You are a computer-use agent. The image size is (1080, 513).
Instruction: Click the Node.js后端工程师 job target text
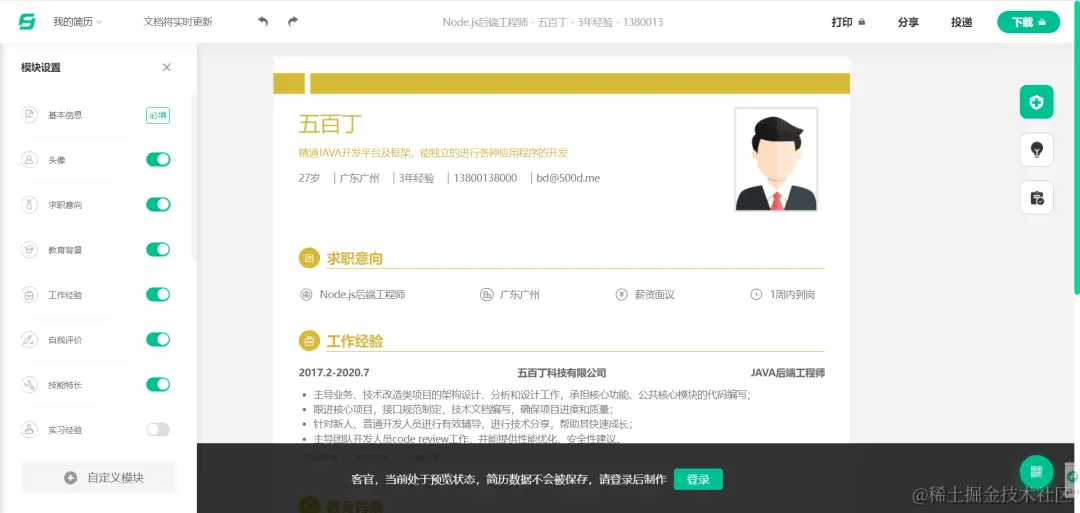click(362, 295)
